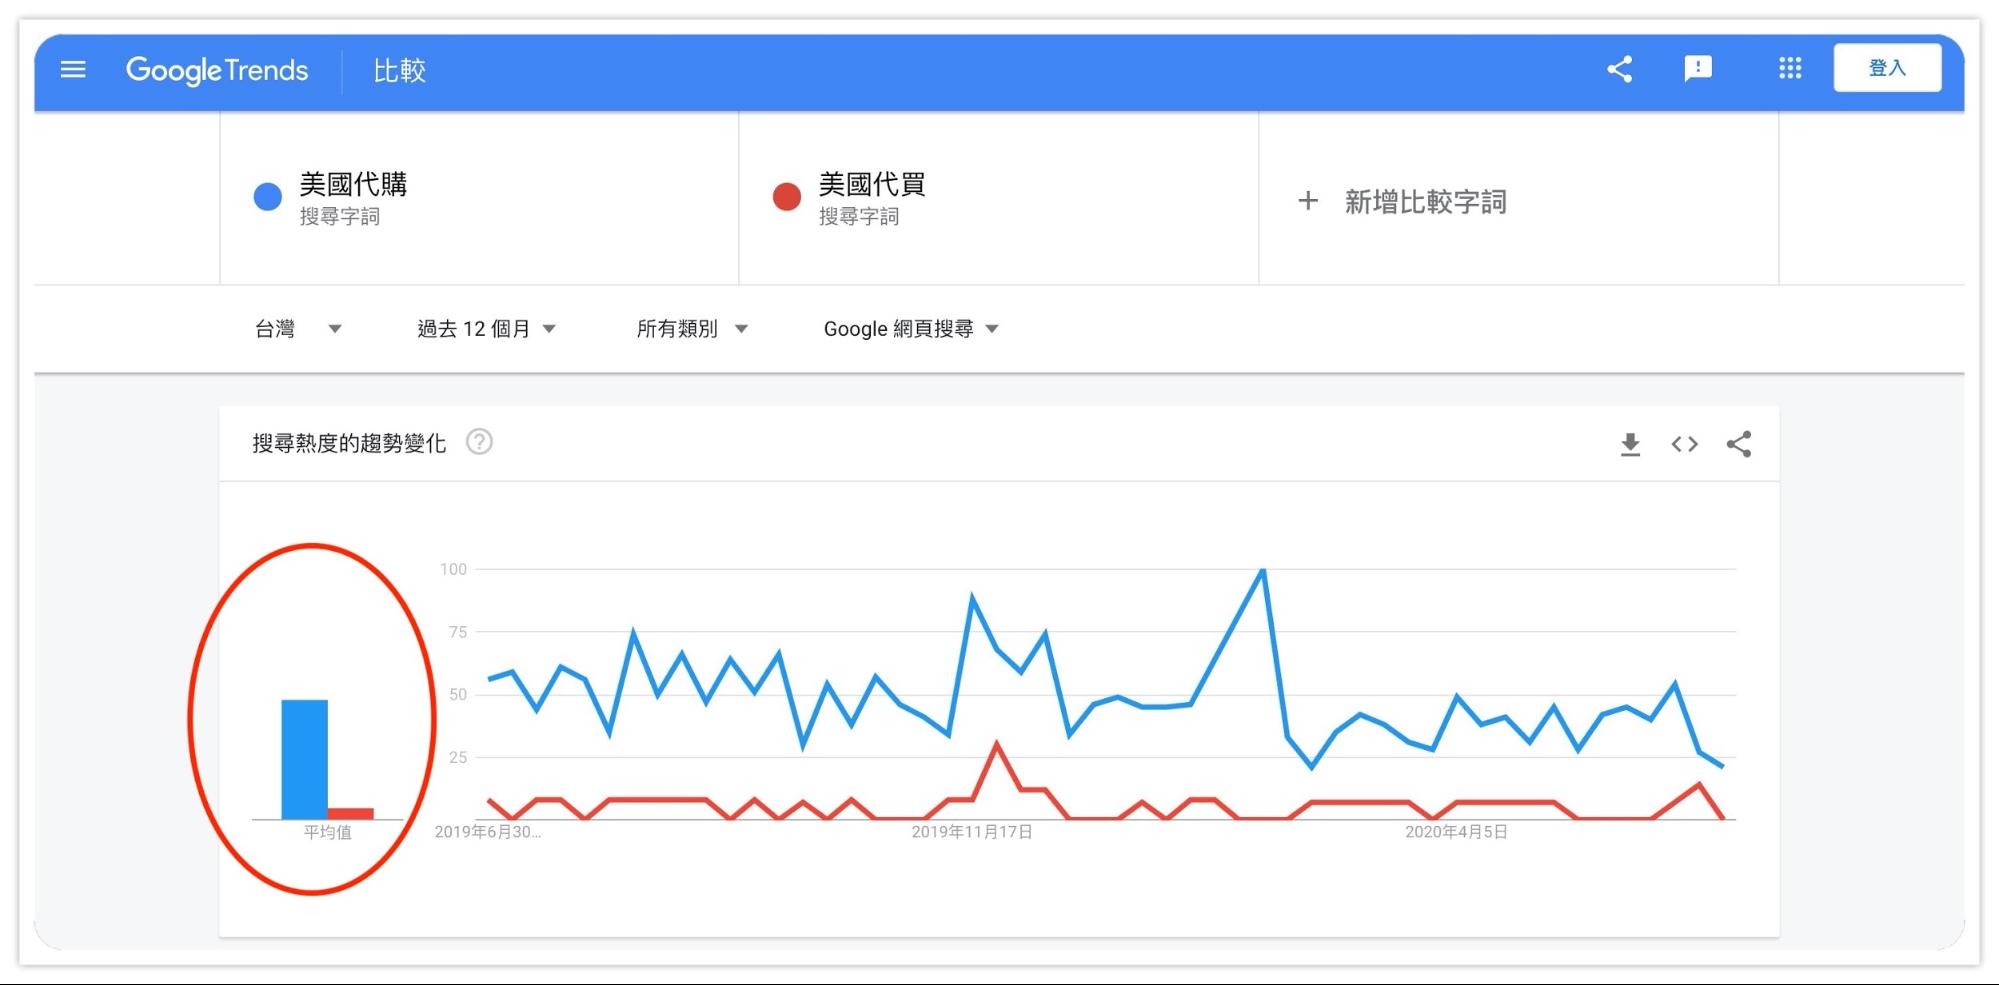Download the trend chart CSV
The width and height of the screenshot is (1999, 985).
pyautogui.click(x=1630, y=445)
